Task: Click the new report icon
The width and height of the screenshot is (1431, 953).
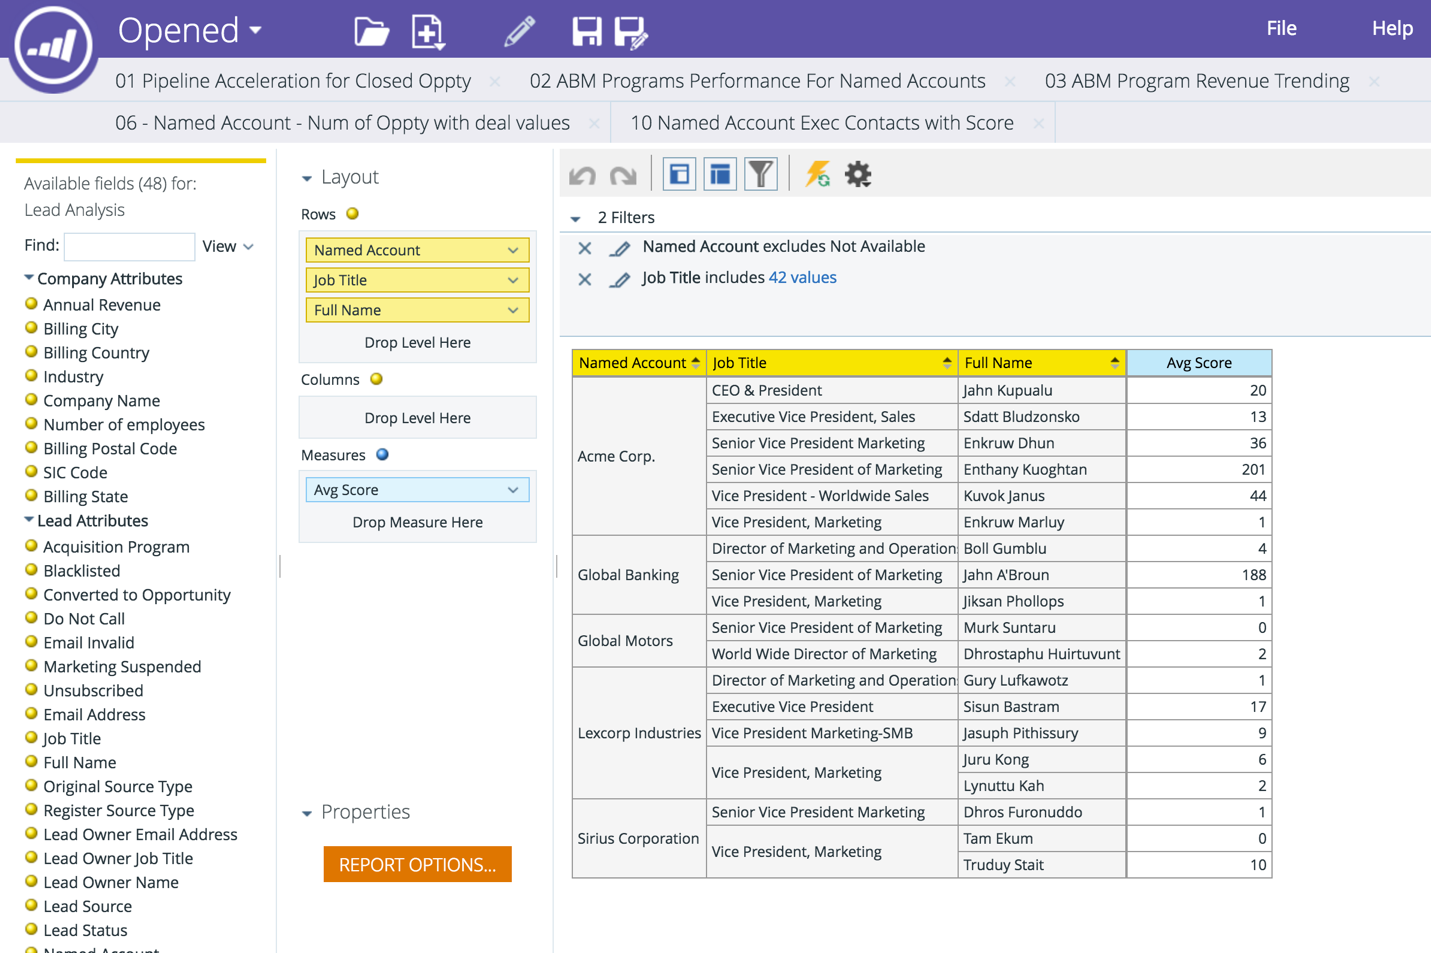Action: pos(428,32)
